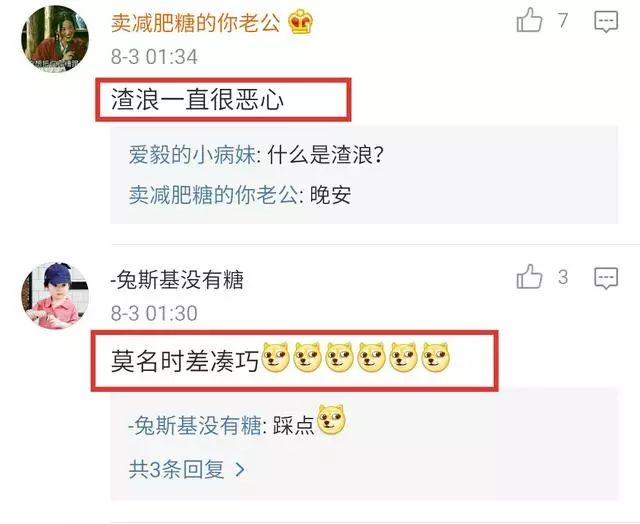Tap the reply 什么是渣浪?
This screenshot has width=640, height=524.
pos(325,155)
